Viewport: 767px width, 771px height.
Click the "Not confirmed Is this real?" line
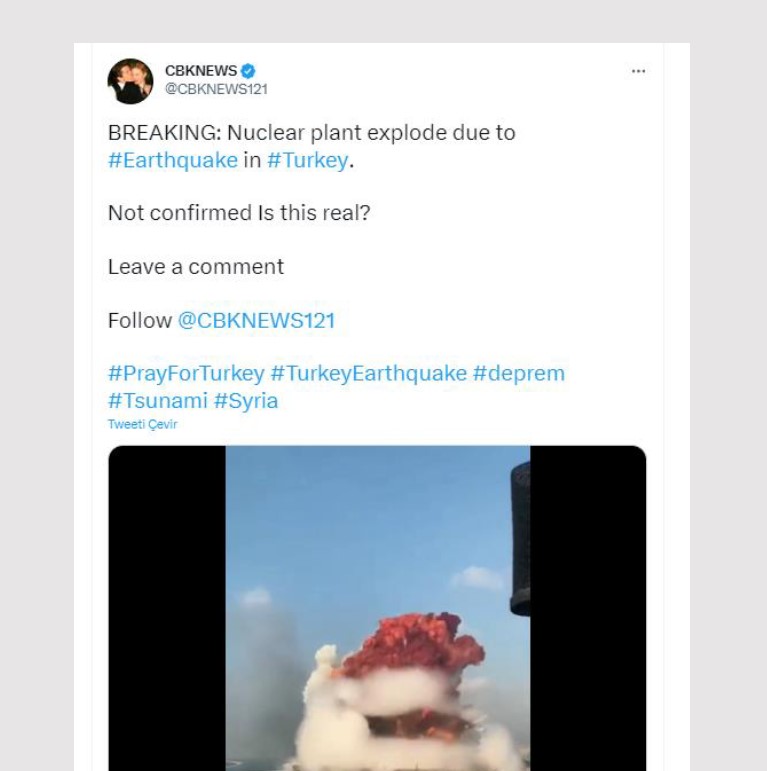[x=239, y=213]
